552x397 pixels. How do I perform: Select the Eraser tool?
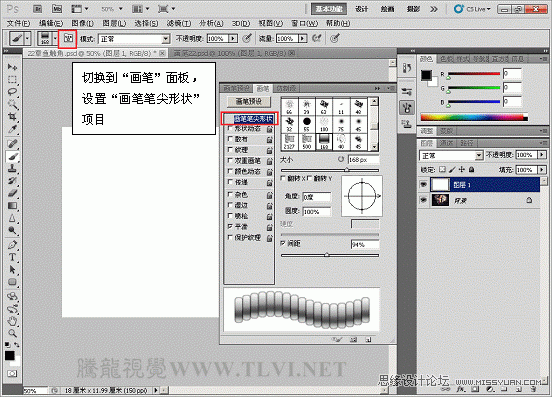click(12, 193)
